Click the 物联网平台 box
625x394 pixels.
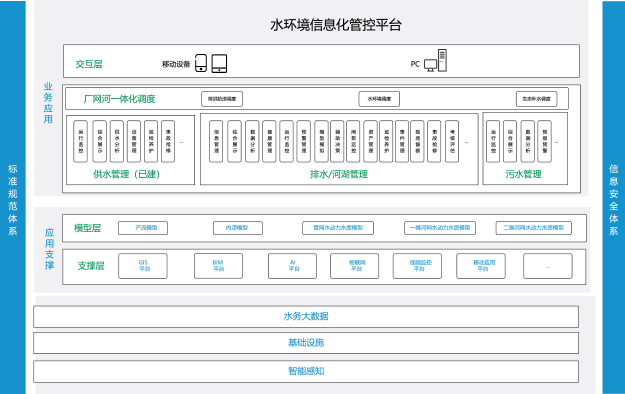pos(354,266)
